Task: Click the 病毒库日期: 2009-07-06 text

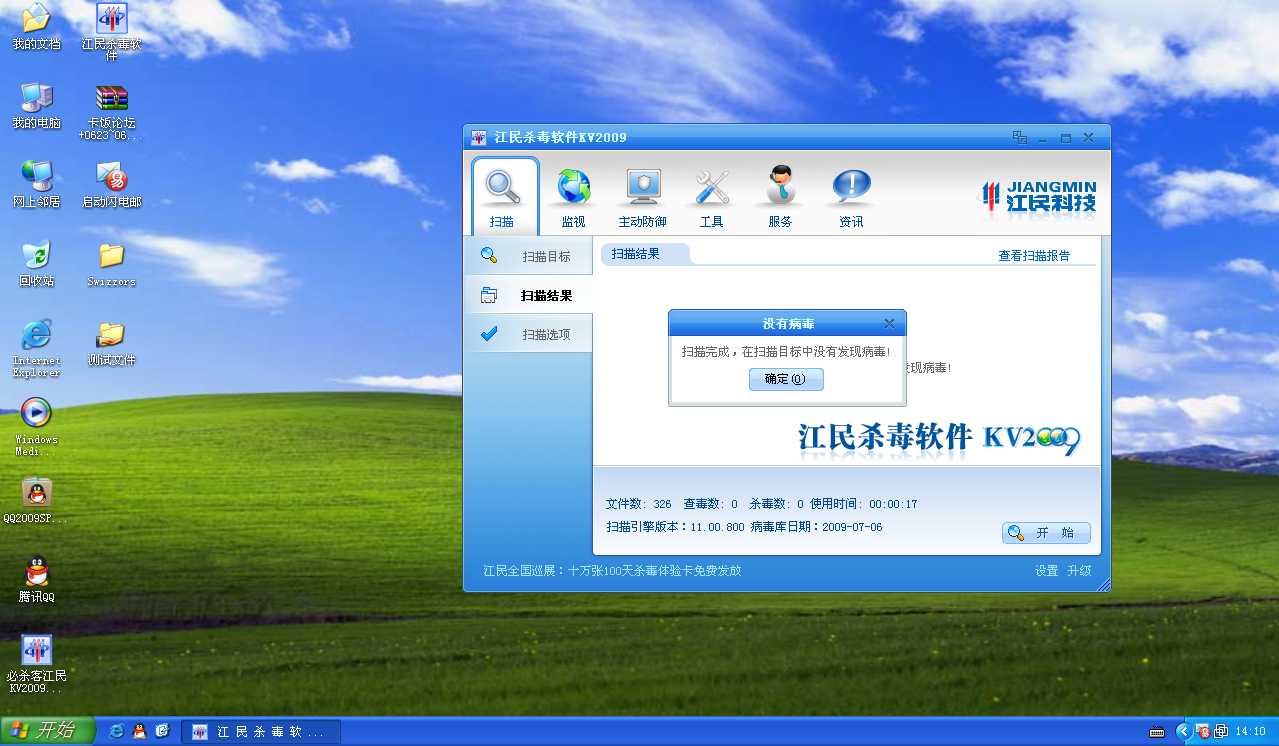Action: [x=817, y=526]
